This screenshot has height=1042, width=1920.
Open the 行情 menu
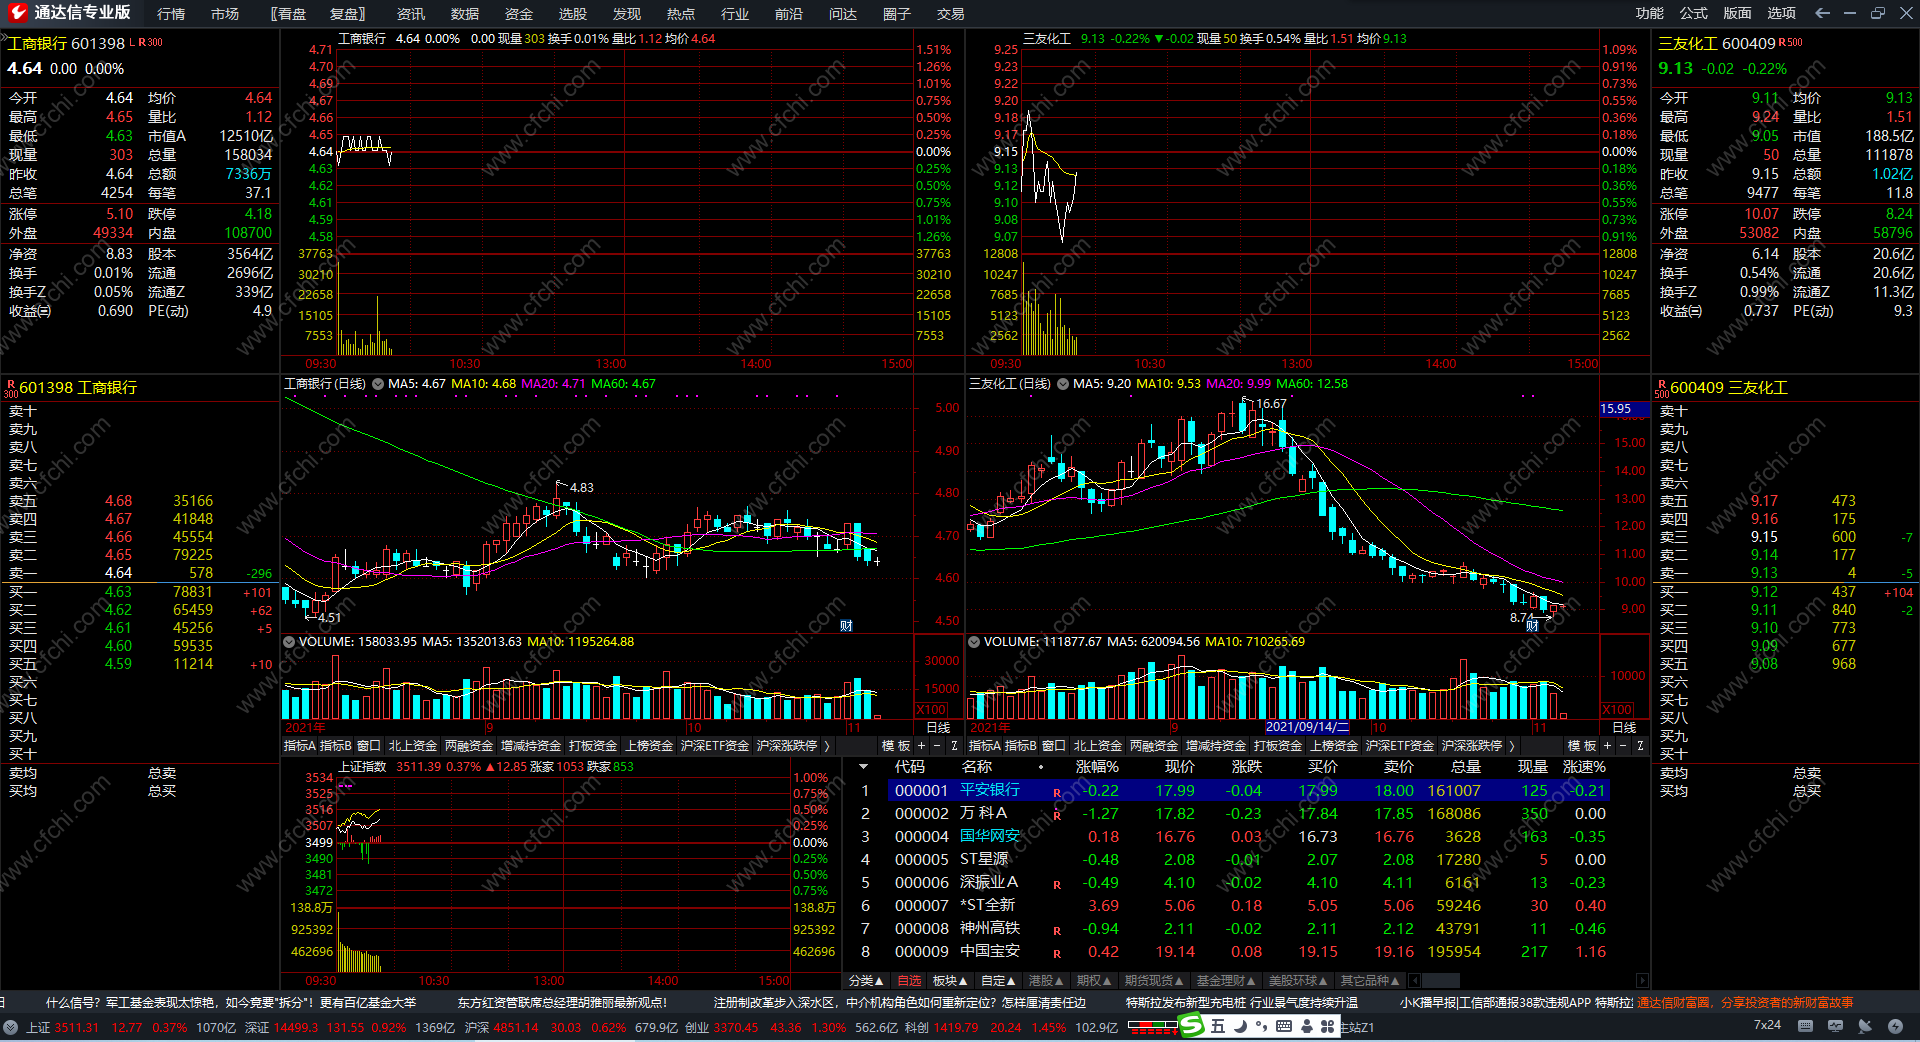coord(171,14)
